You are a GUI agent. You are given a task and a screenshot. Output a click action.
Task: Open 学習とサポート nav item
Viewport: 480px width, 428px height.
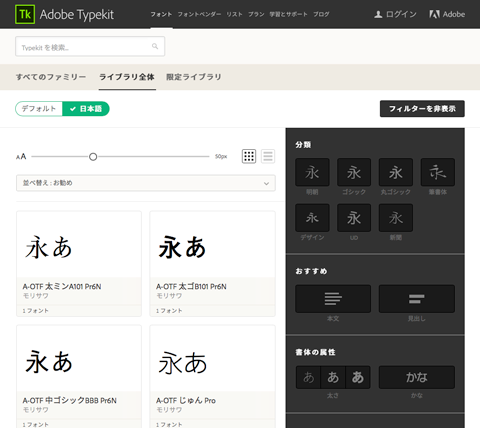click(x=288, y=14)
